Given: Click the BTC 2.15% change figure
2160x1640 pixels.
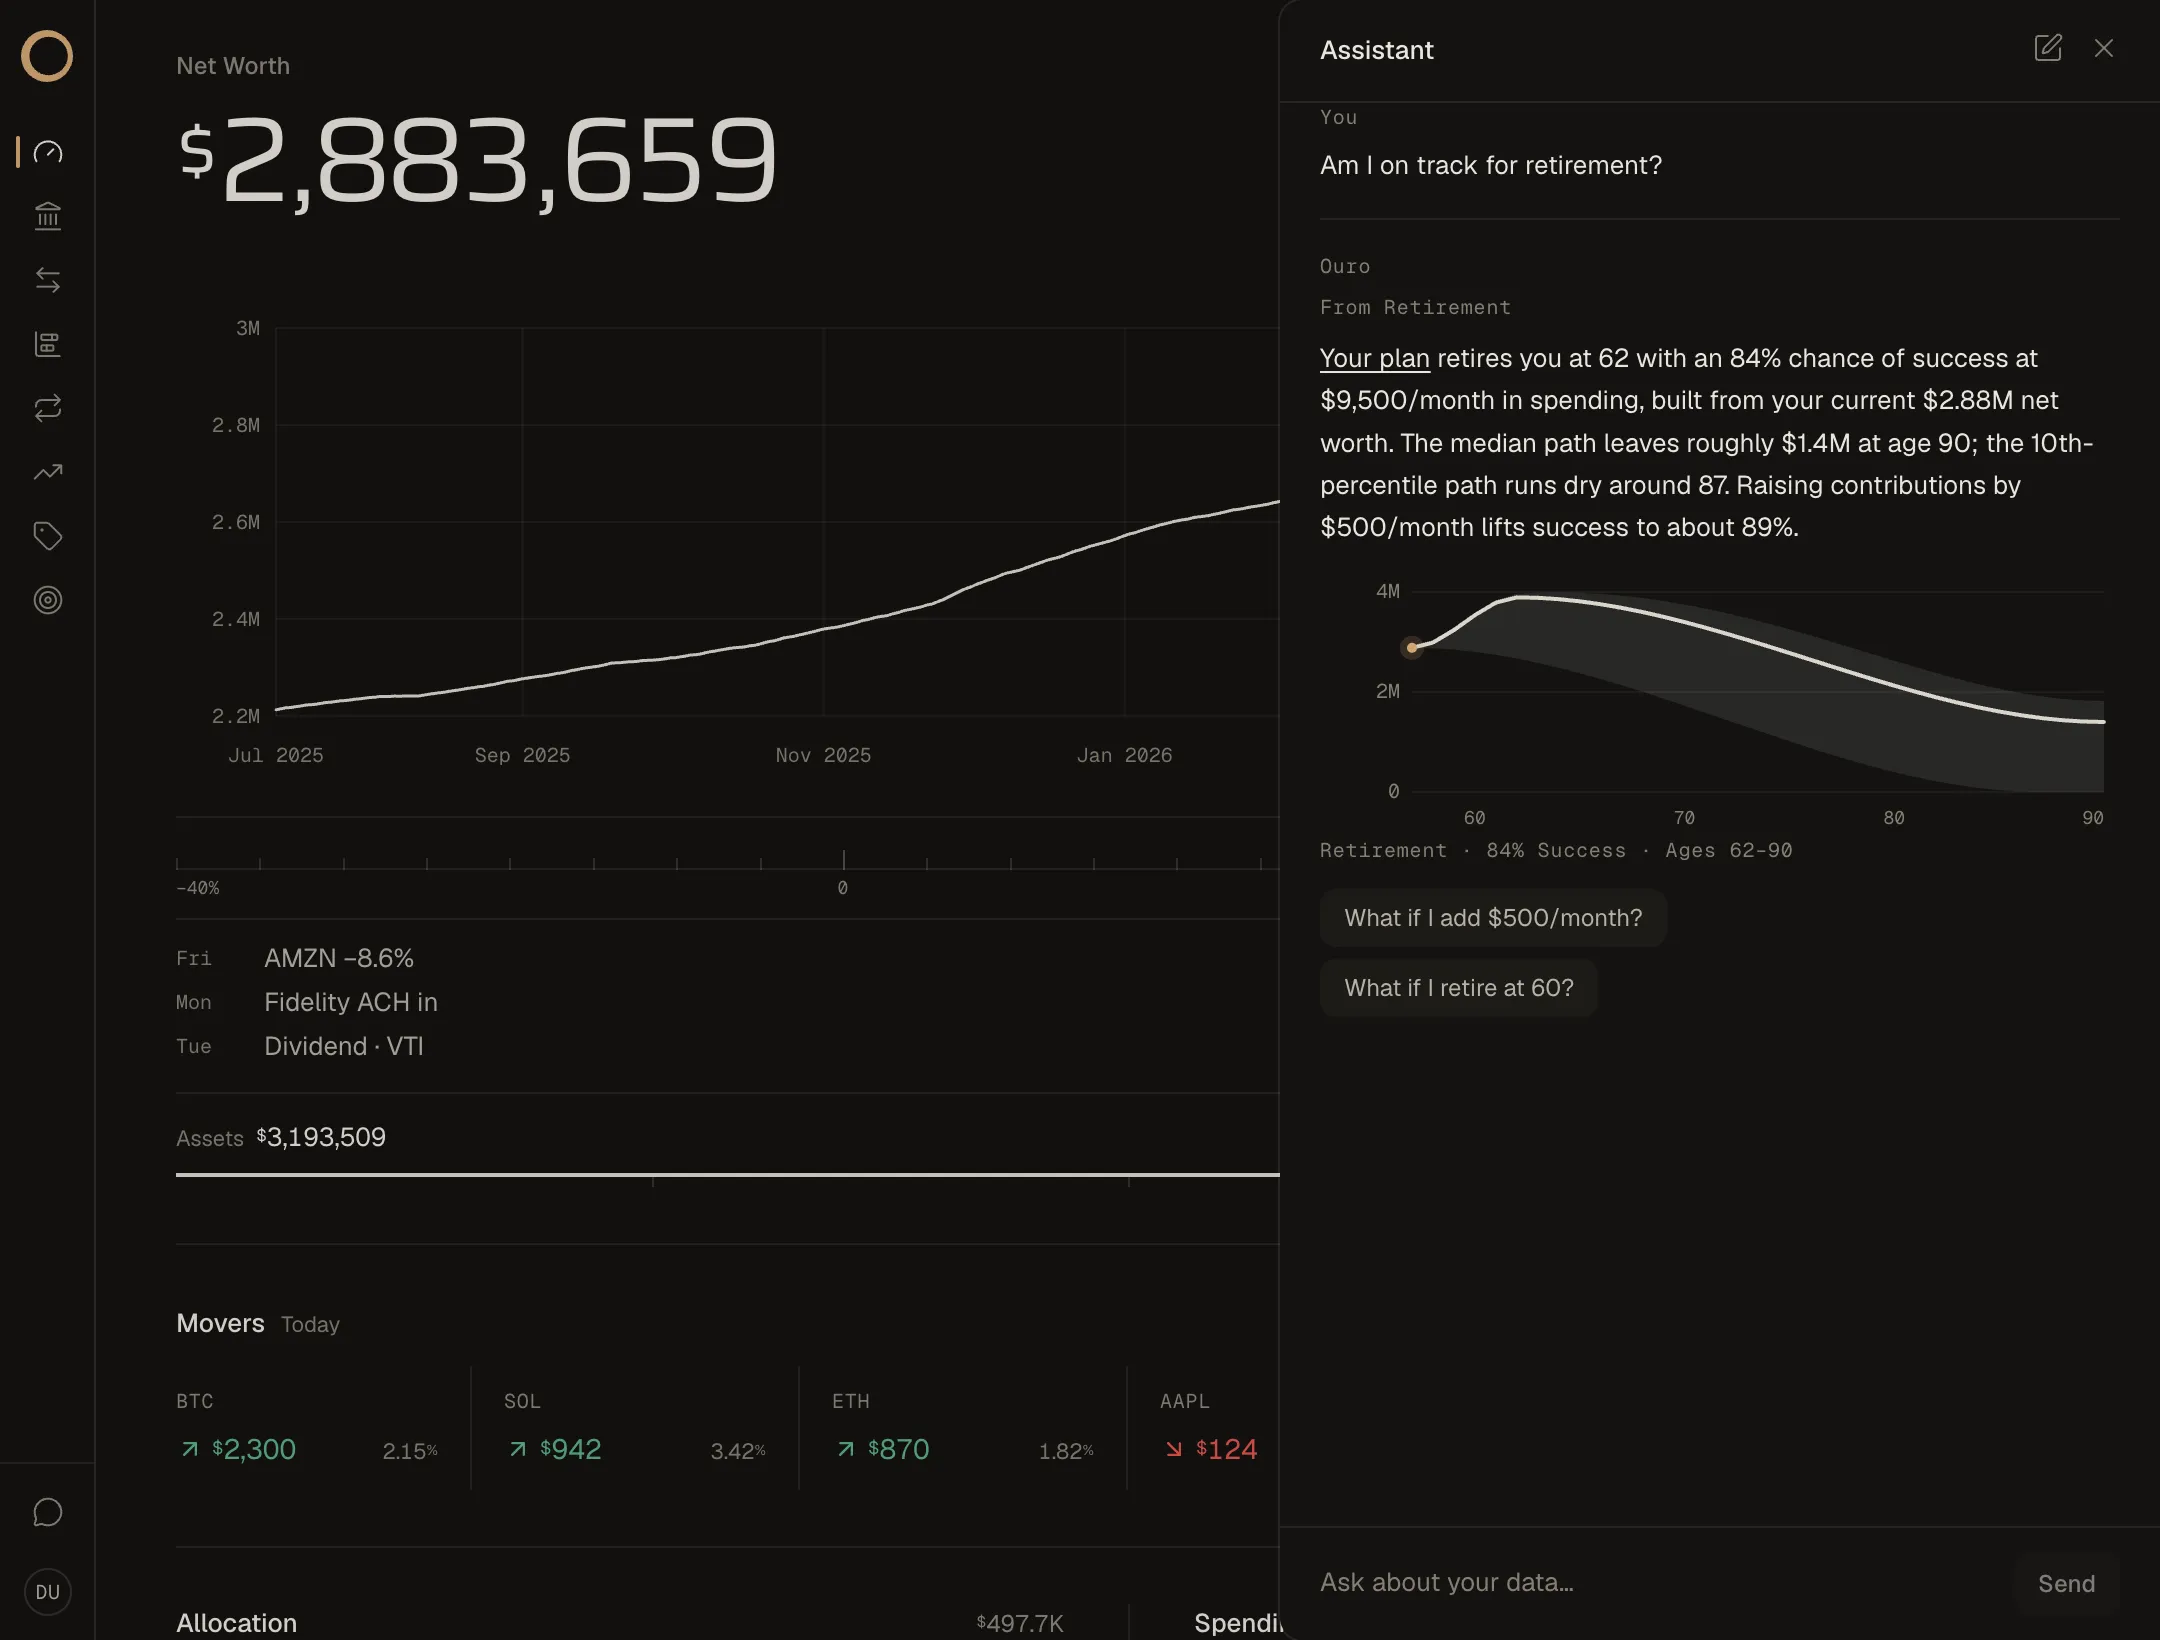Looking at the screenshot, I should (x=409, y=1451).
